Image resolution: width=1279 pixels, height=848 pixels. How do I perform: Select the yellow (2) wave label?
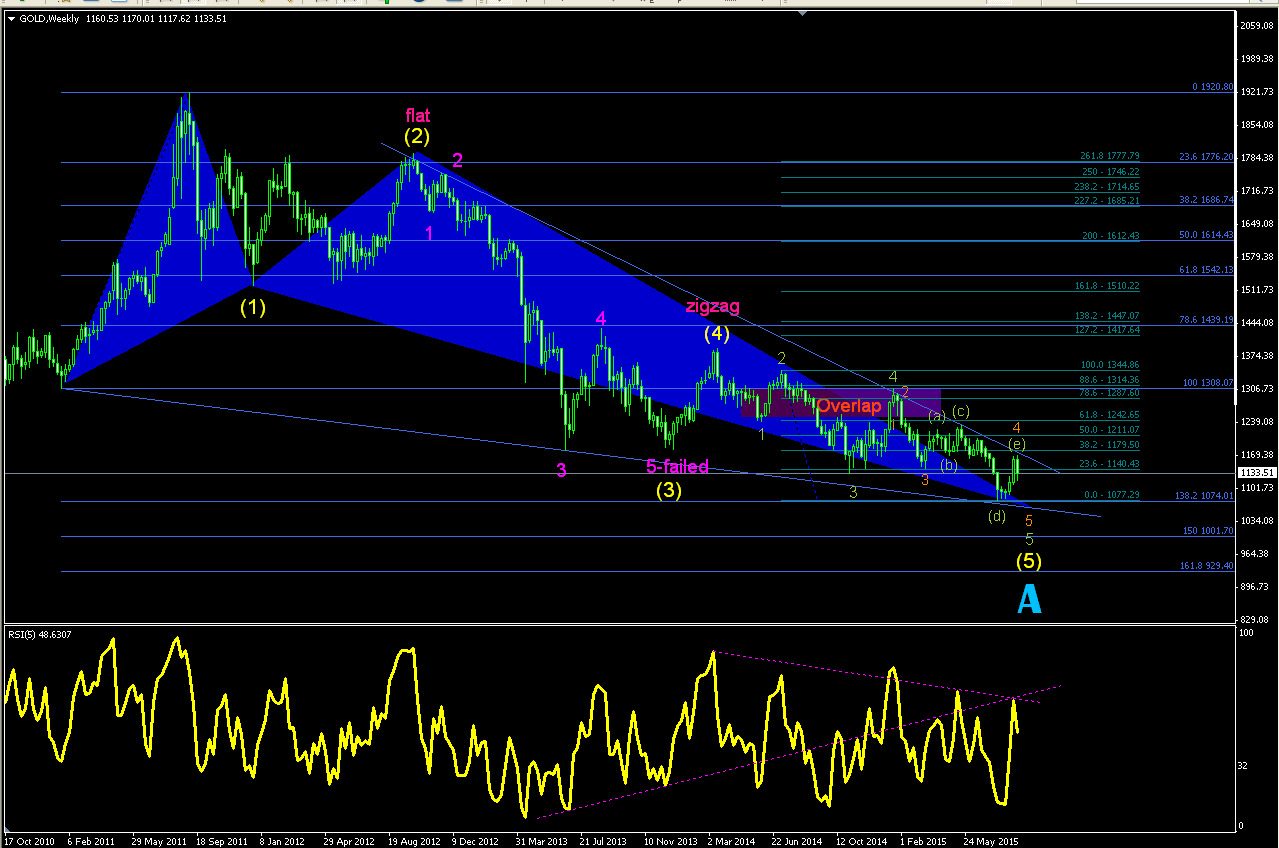click(x=417, y=136)
